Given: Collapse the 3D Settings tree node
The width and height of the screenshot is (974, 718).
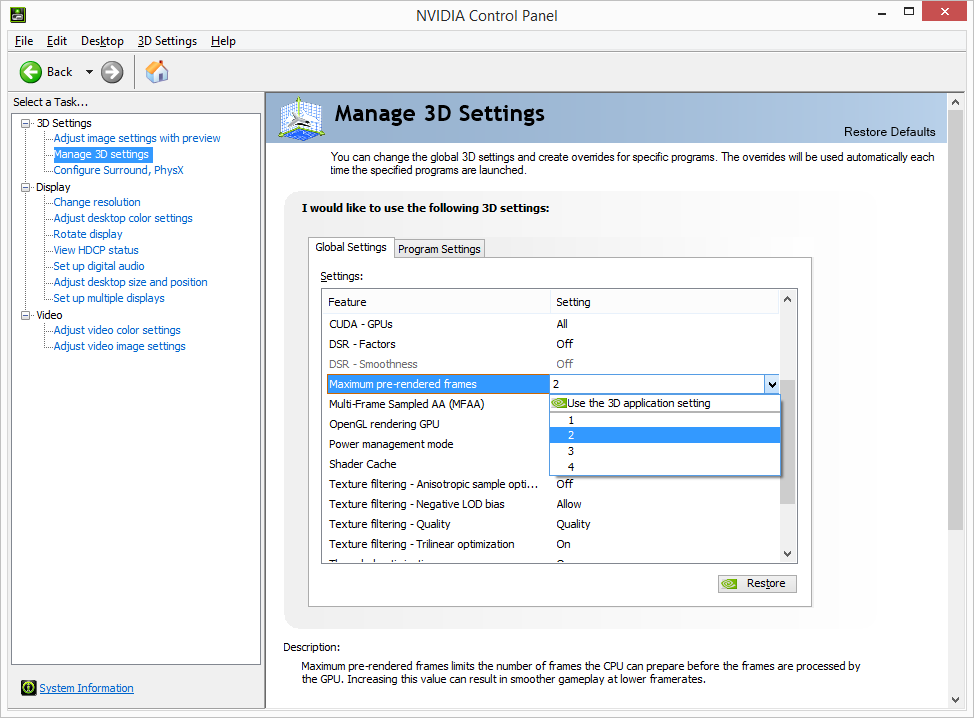Looking at the screenshot, I should 26,123.
